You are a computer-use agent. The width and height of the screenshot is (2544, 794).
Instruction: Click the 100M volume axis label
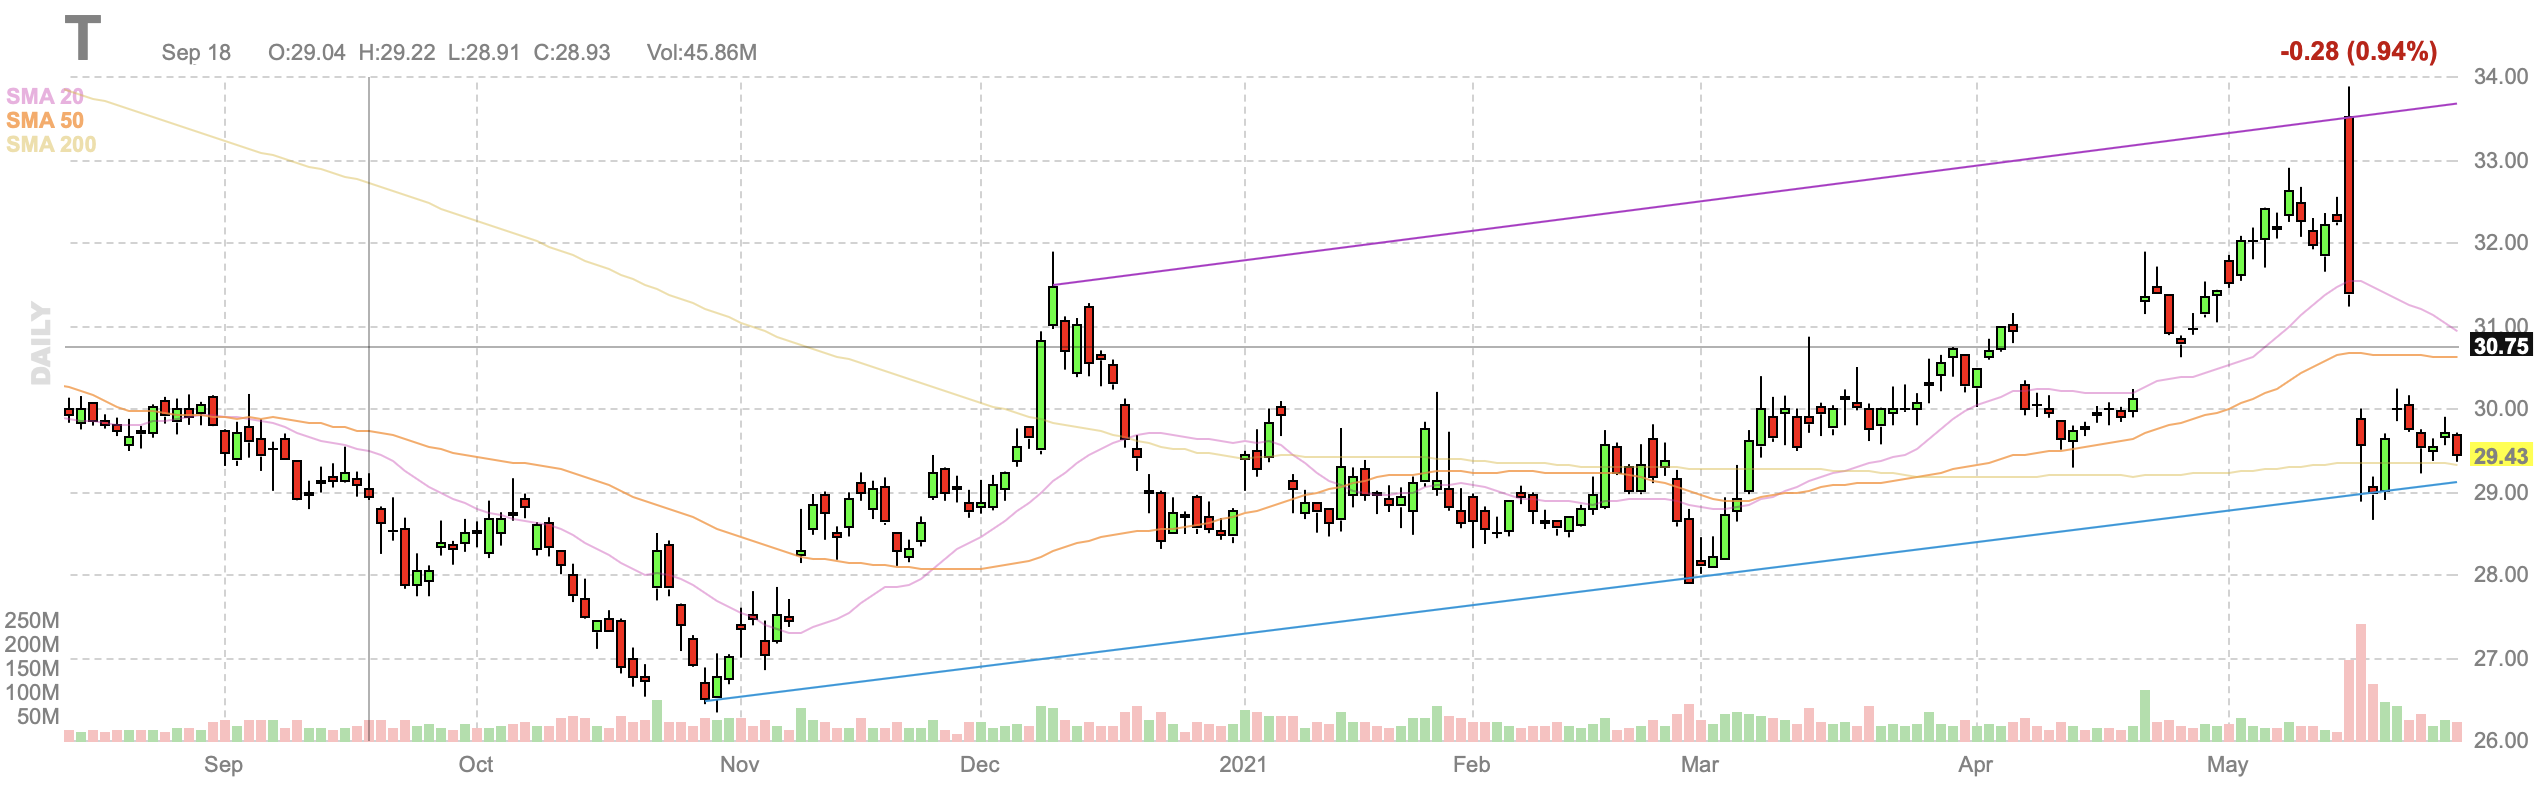[32, 692]
